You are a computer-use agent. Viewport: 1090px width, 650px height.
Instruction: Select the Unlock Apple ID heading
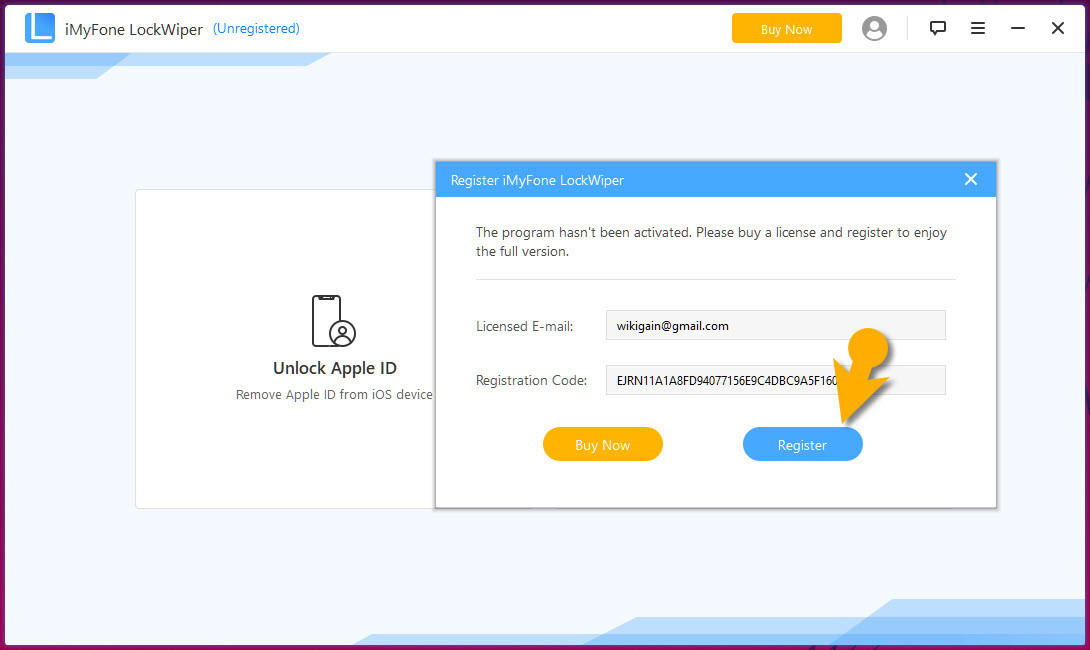[x=334, y=368]
